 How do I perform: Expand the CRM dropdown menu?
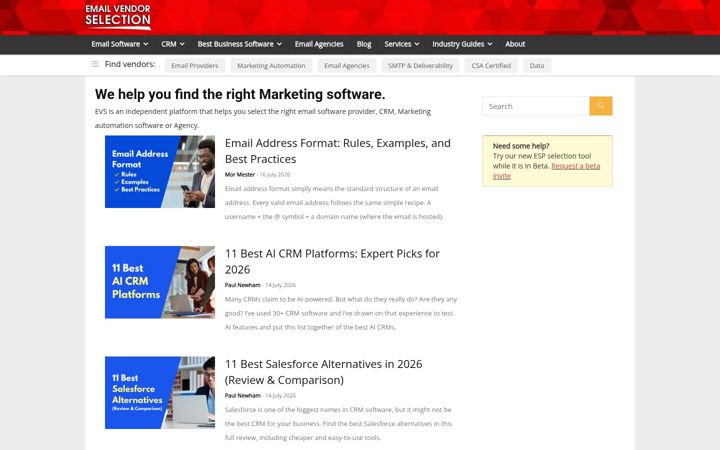tap(173, 44)
